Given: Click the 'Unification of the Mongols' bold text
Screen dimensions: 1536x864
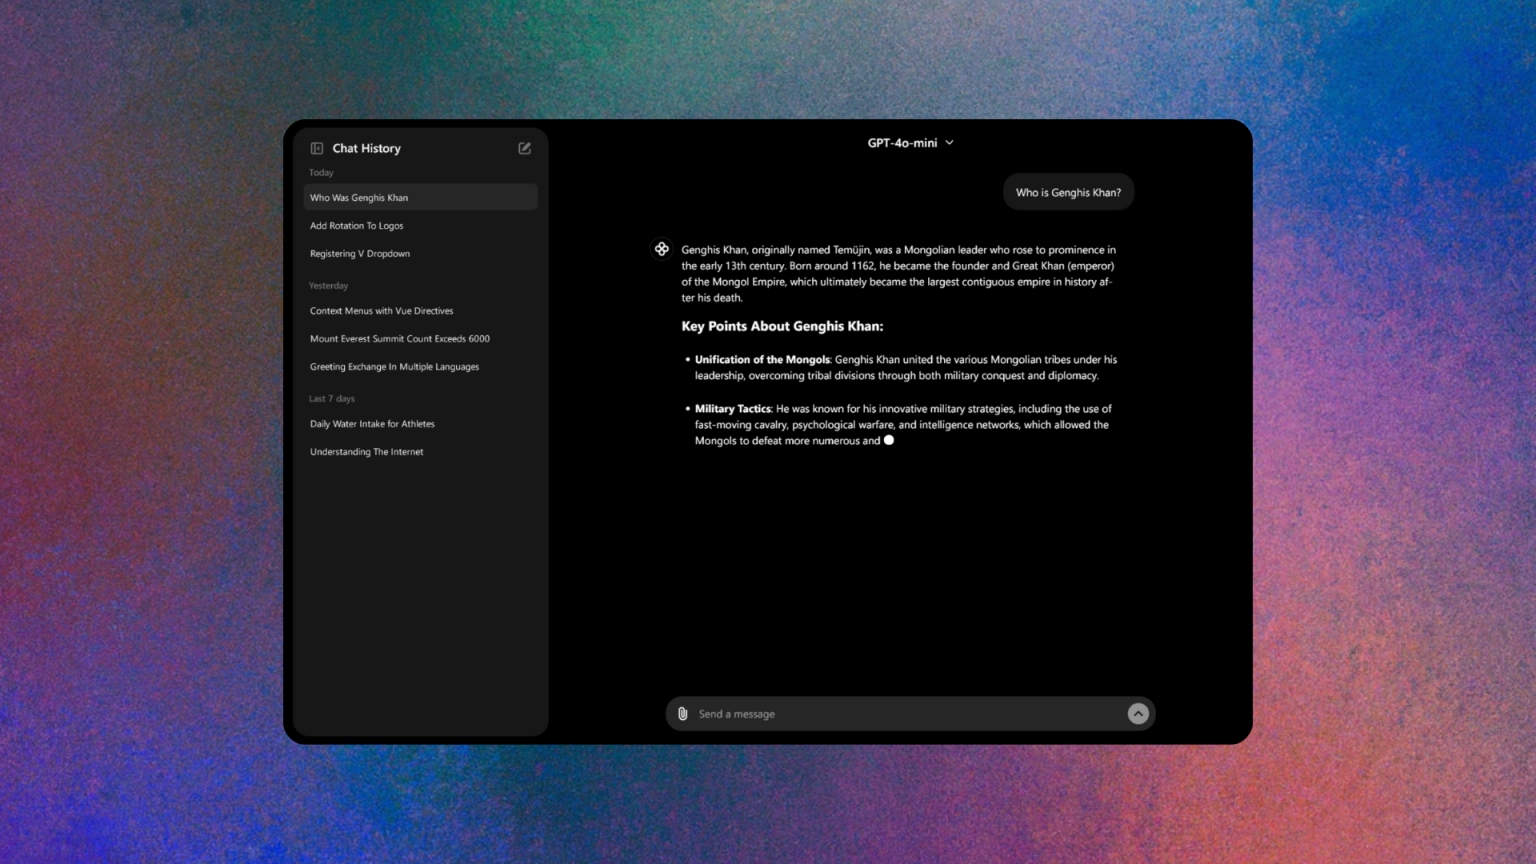Looking at the screenshot, I should (762, 360).
